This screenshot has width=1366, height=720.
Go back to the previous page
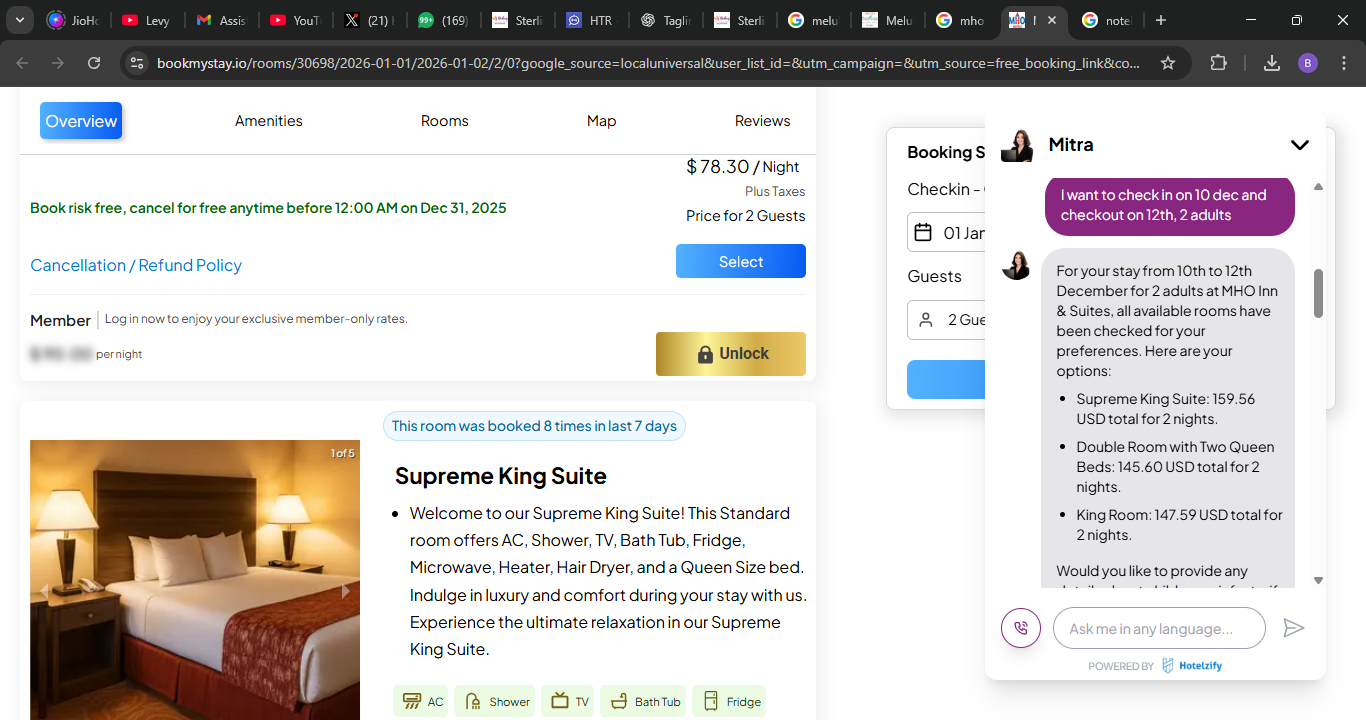[23, 63]
